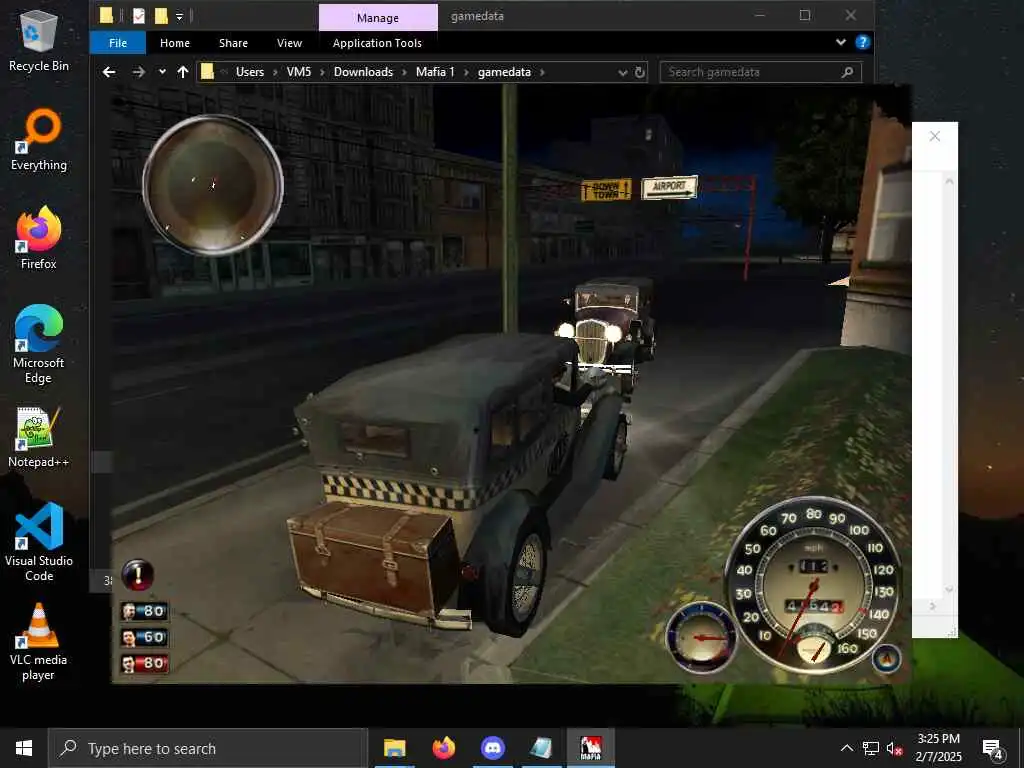
Task: Refresh the gamedata folder view
Action: [x=640, y=72]
